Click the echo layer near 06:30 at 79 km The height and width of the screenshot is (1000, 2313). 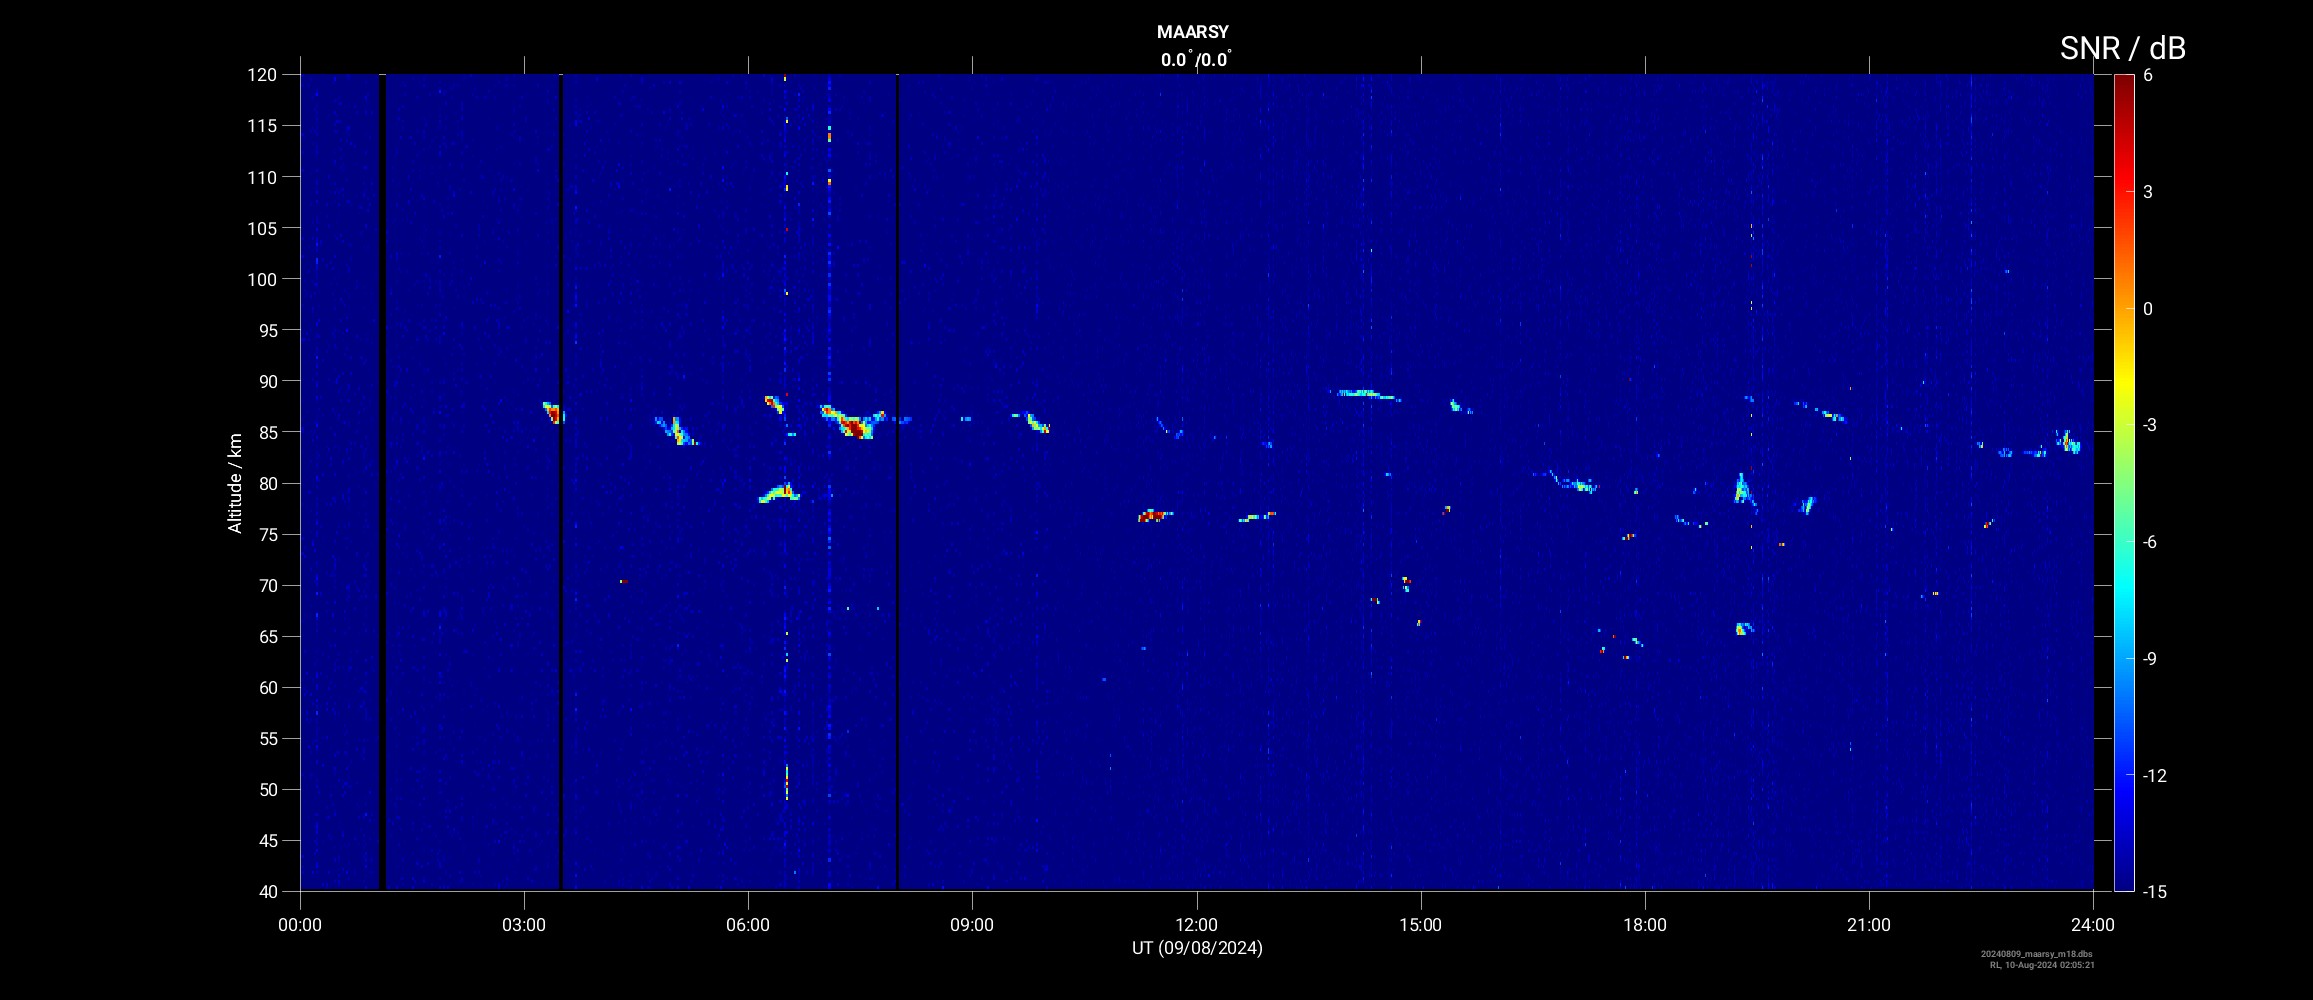pos(779,493)
